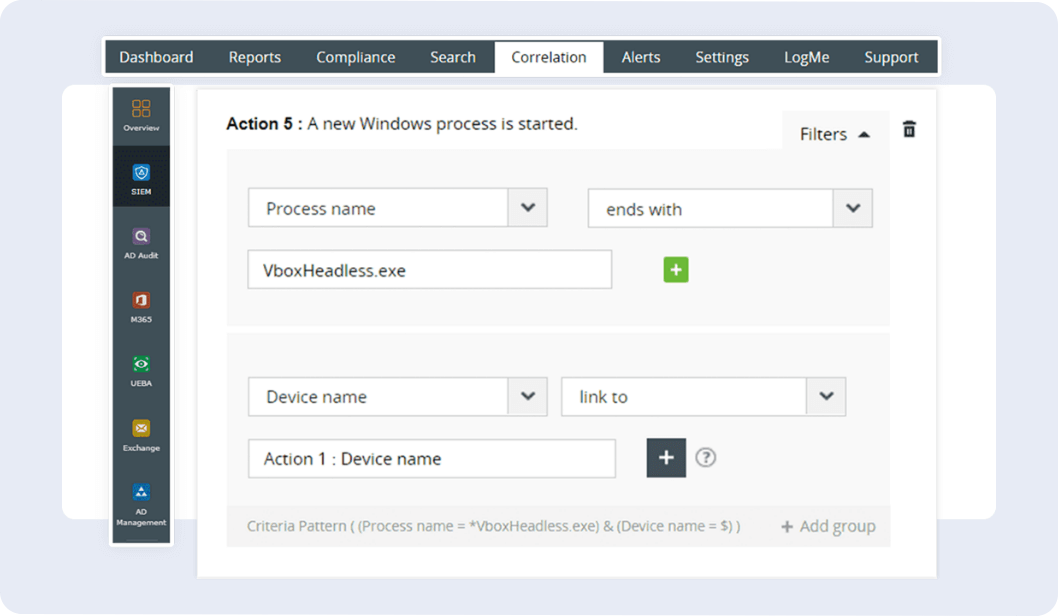Click the Add group link
1058x616 pixels.
tap(828, 526)
